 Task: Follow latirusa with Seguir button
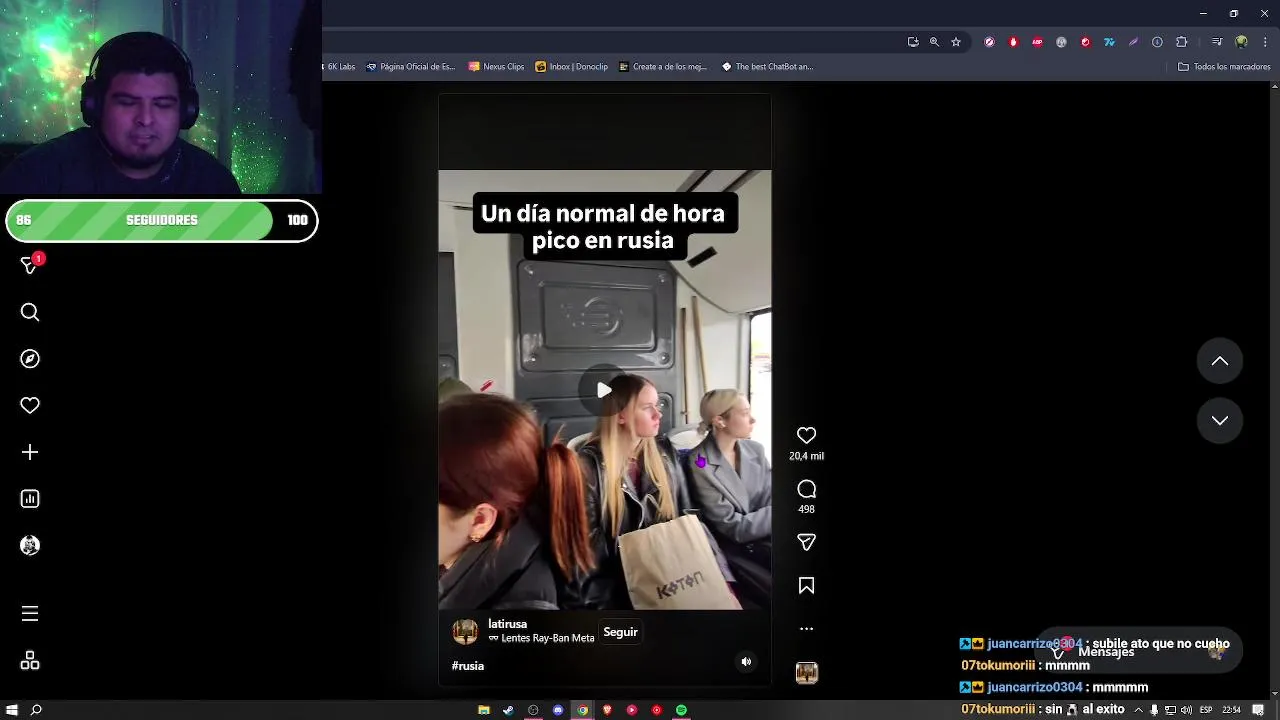coord(620,632)
